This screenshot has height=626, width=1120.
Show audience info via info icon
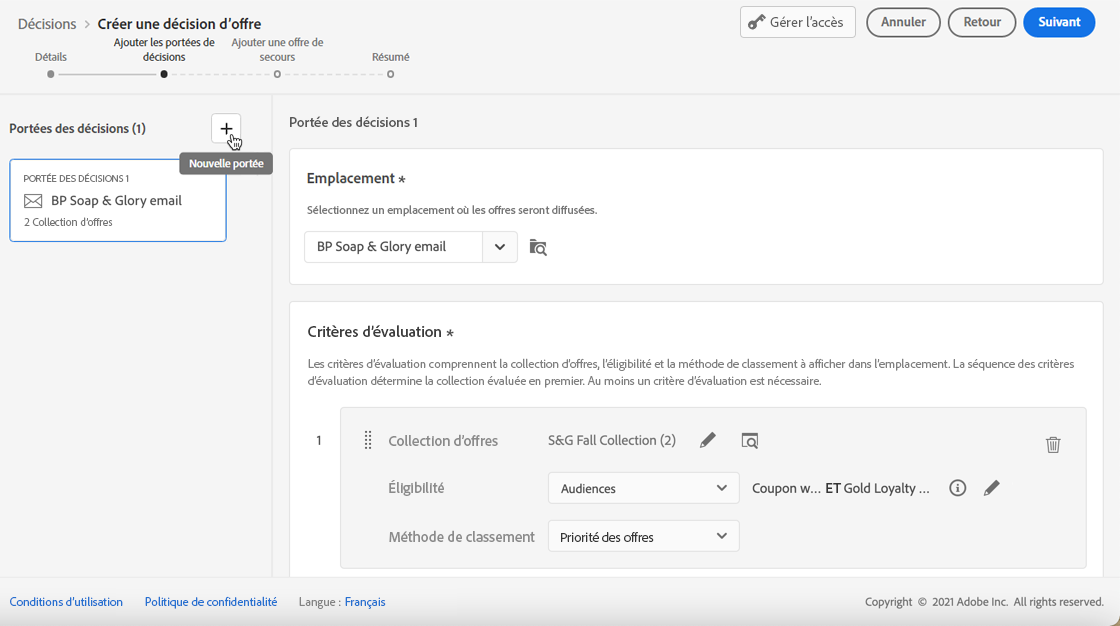pos(958,488)
